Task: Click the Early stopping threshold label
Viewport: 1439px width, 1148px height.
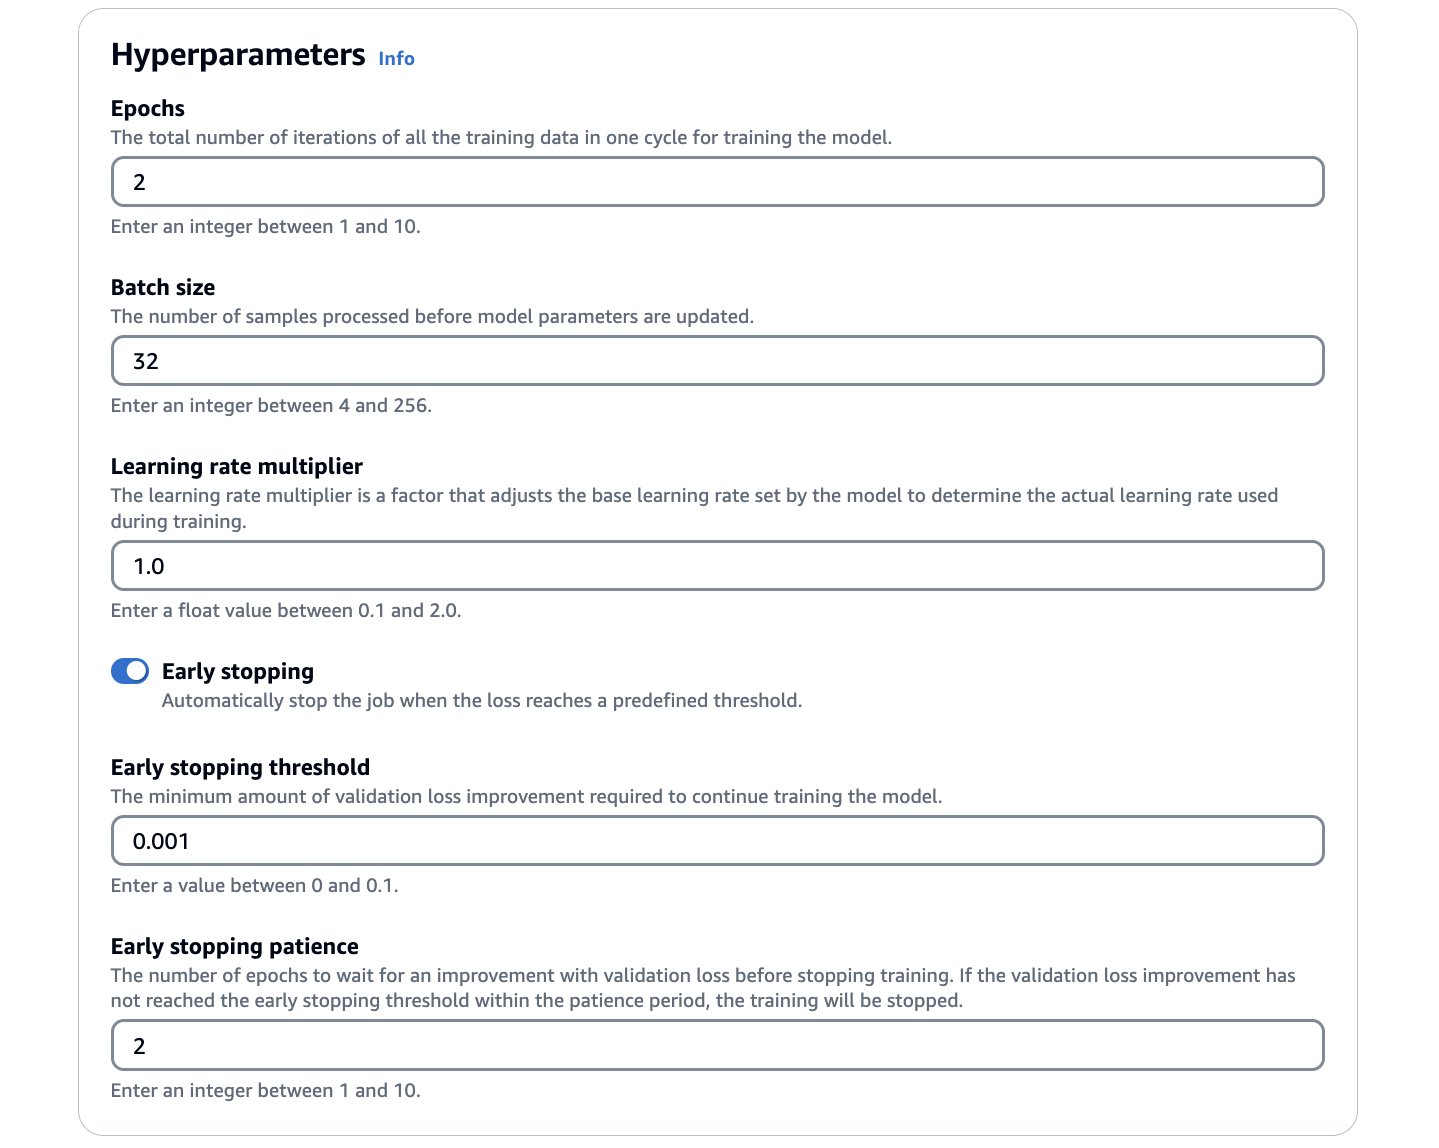Action: click(240, 768)
